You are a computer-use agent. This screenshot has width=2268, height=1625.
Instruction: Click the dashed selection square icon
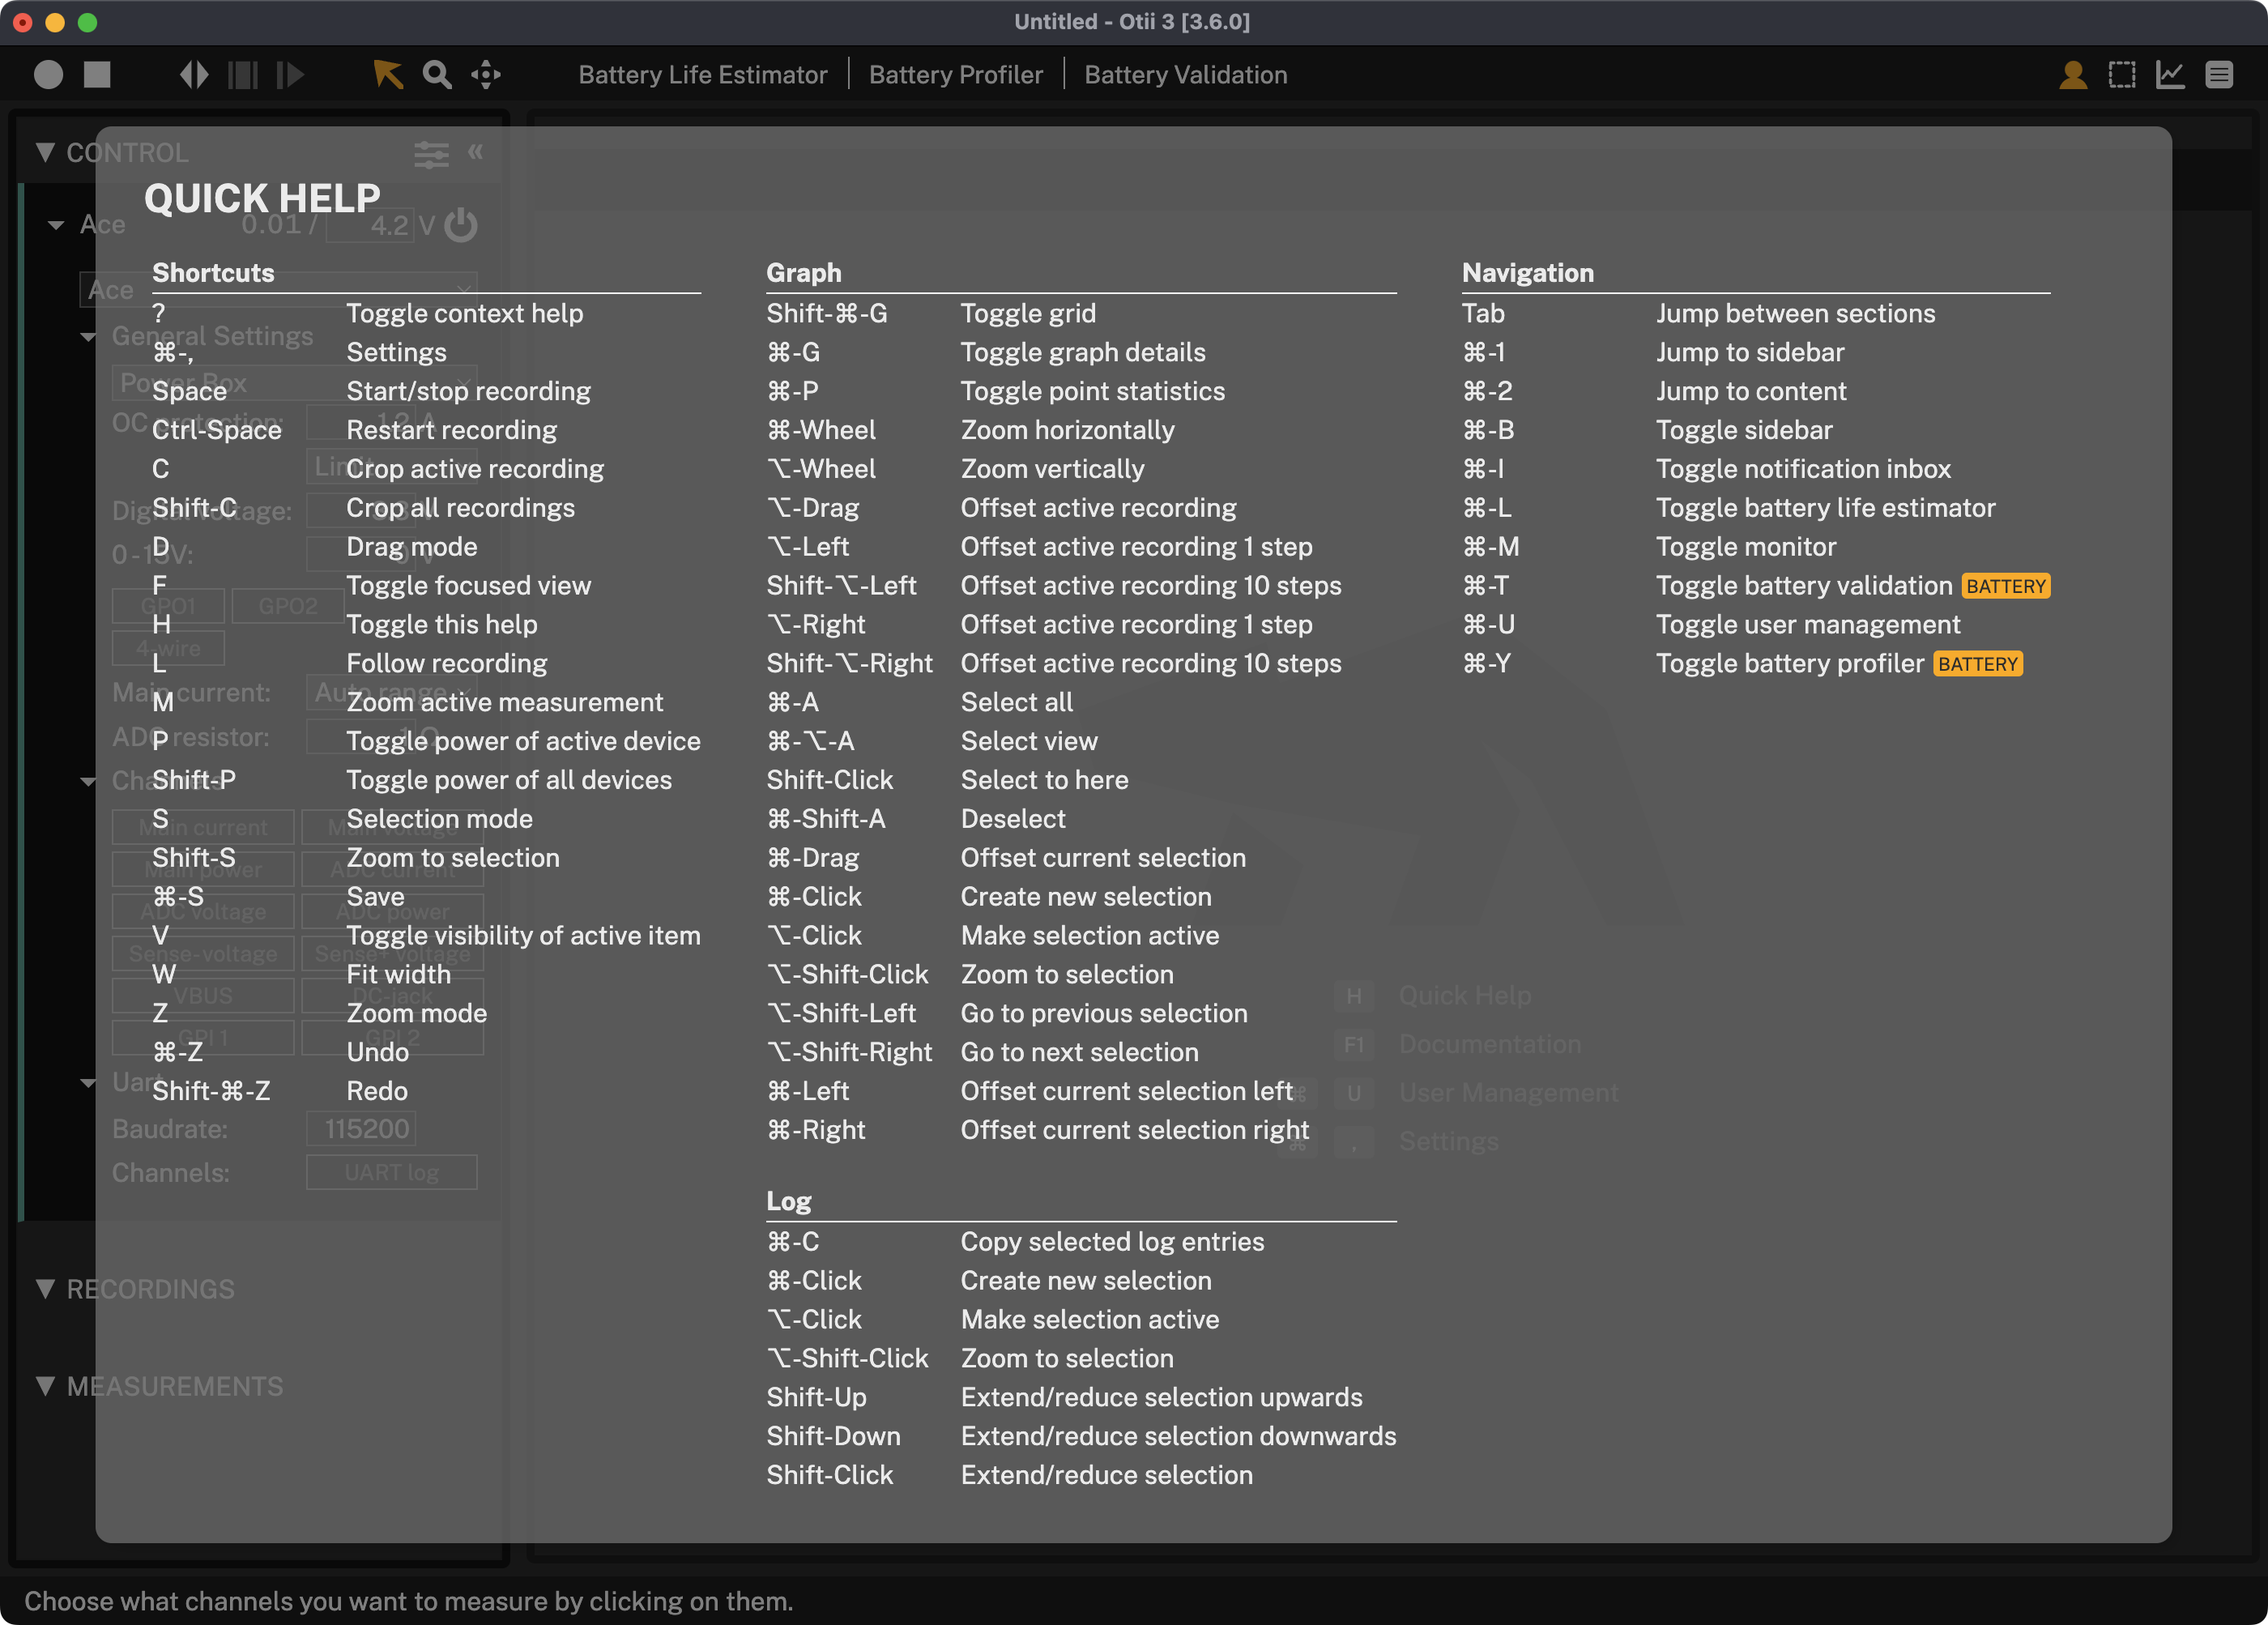(2121, 75)
